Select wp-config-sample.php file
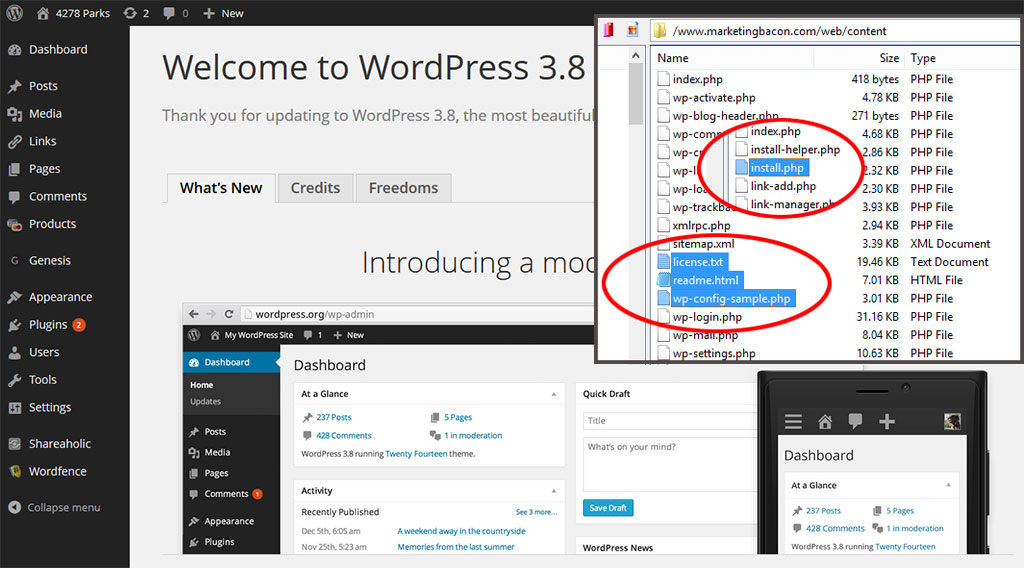Screen dimensions: 1024x568 pyautogui.click(x=731, y=298)
